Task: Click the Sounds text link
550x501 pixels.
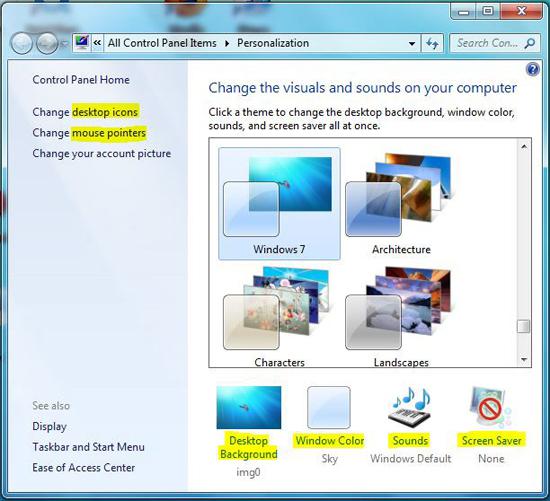Action: click(410, 441)
